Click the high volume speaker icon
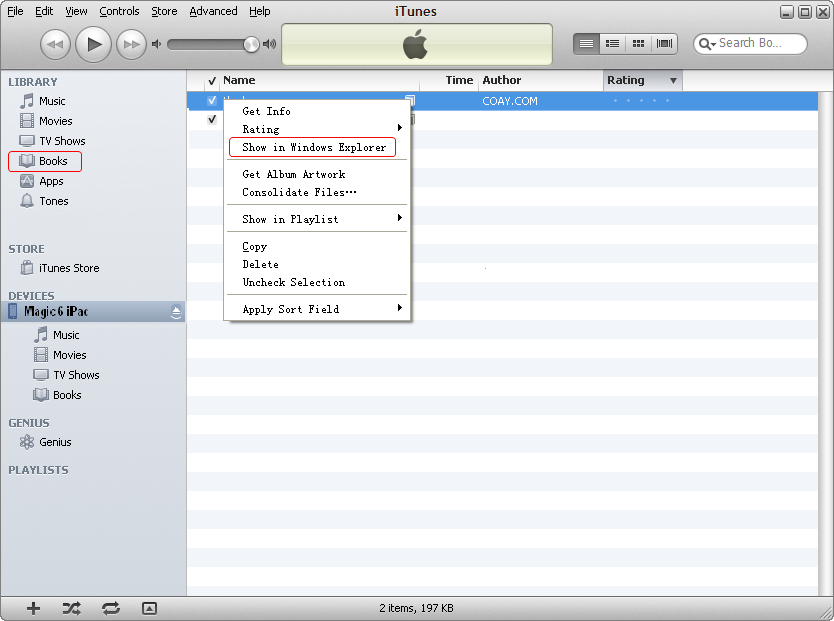 [x=270, y=44]
